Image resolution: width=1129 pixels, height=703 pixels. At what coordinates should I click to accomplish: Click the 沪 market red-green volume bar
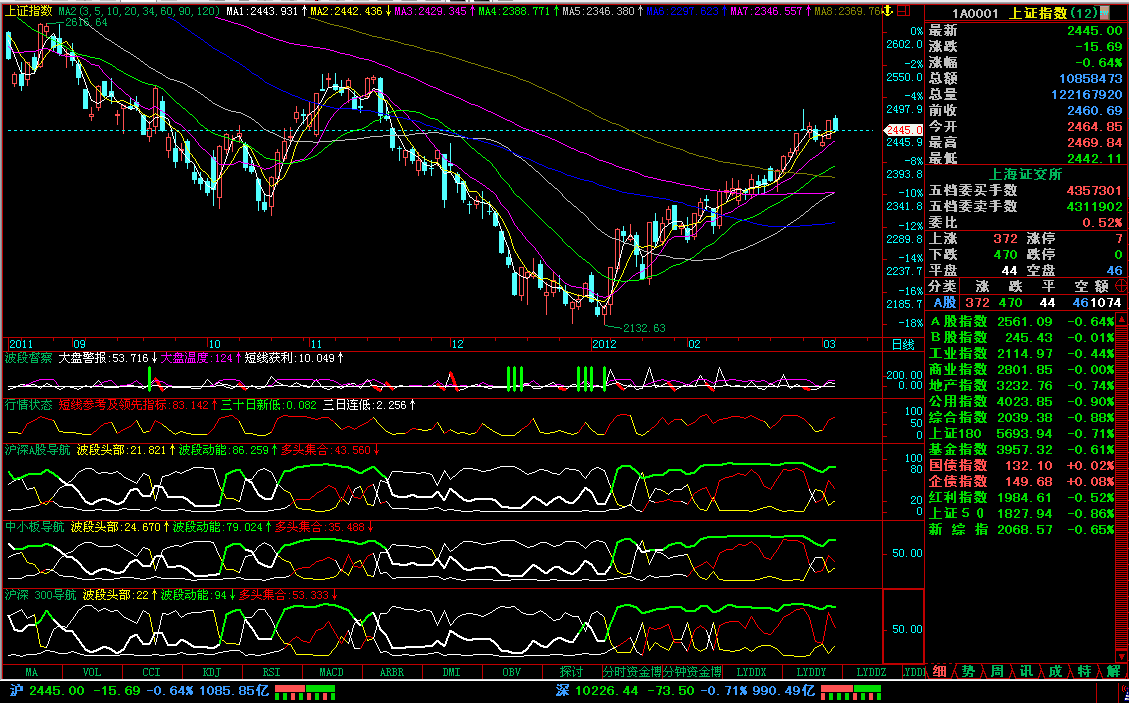(x=305, y=691)
